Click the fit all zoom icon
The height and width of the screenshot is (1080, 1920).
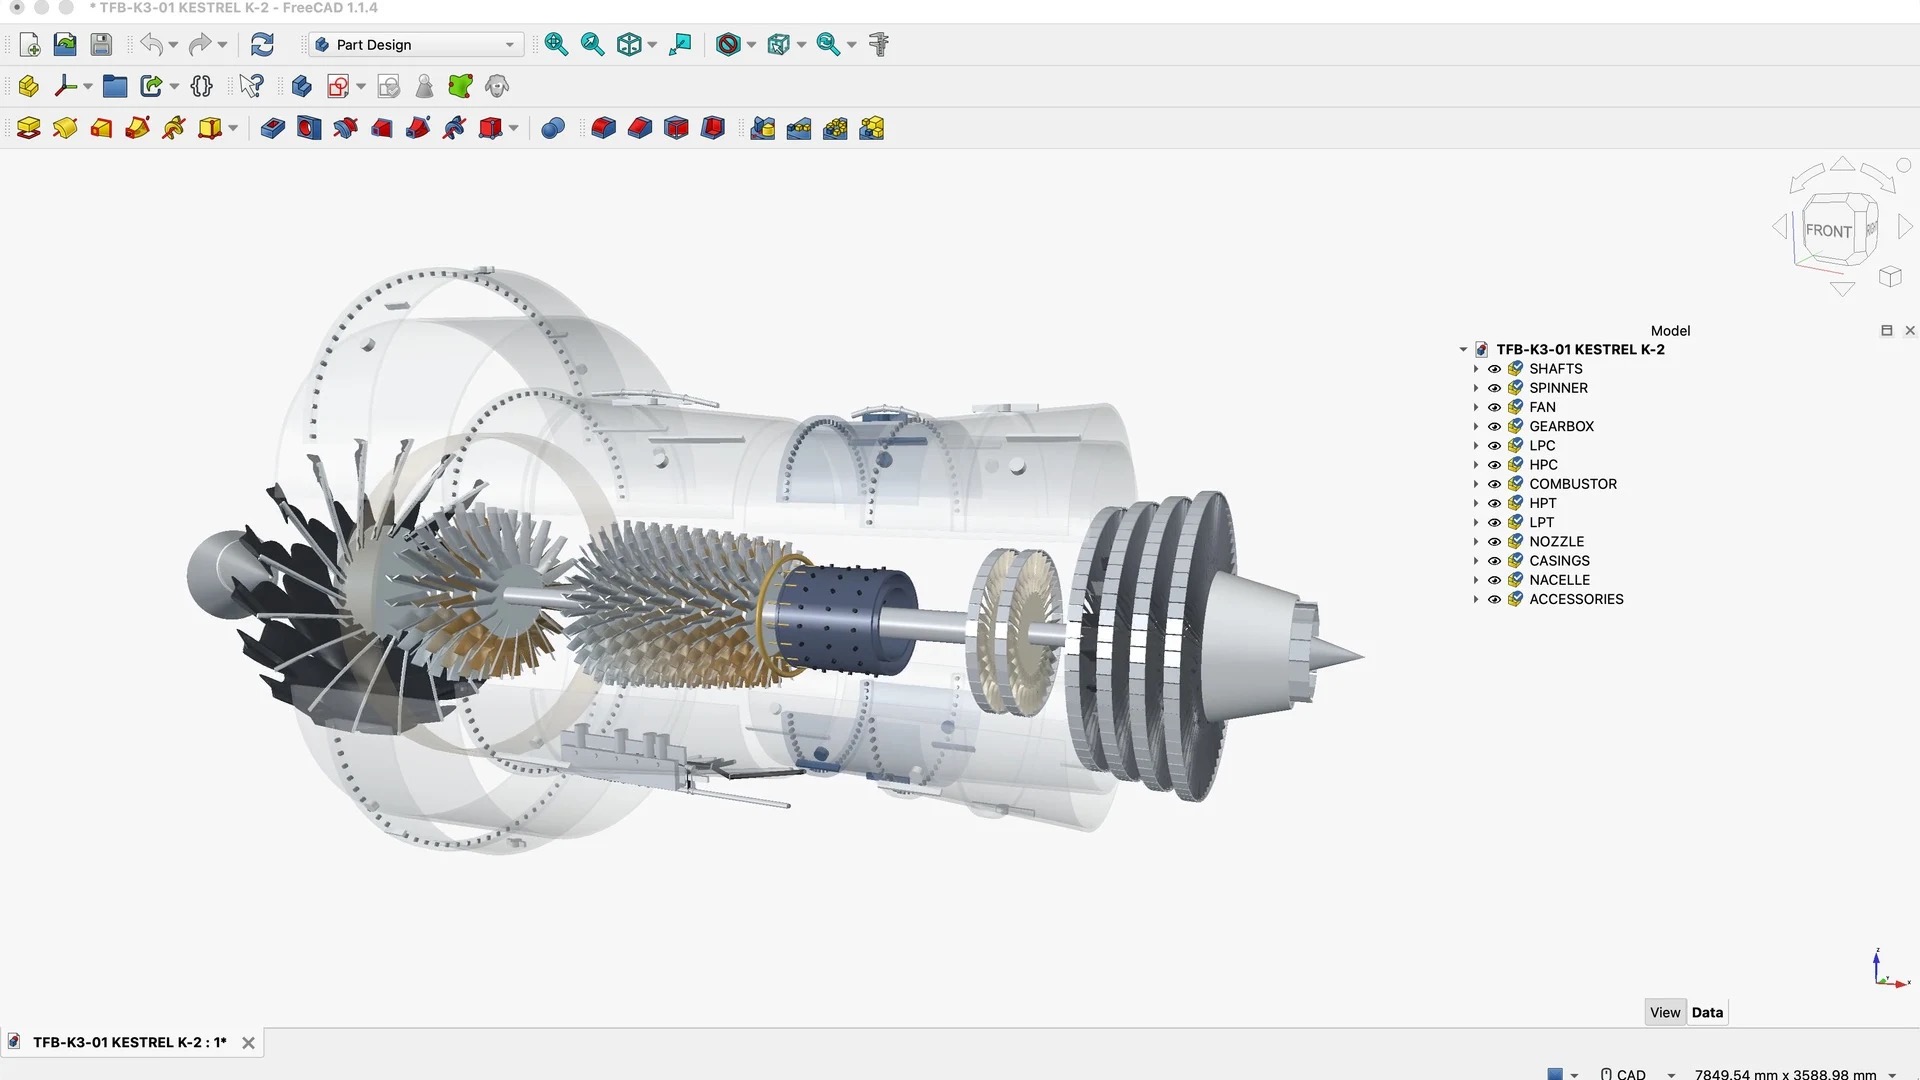point(556,45)
